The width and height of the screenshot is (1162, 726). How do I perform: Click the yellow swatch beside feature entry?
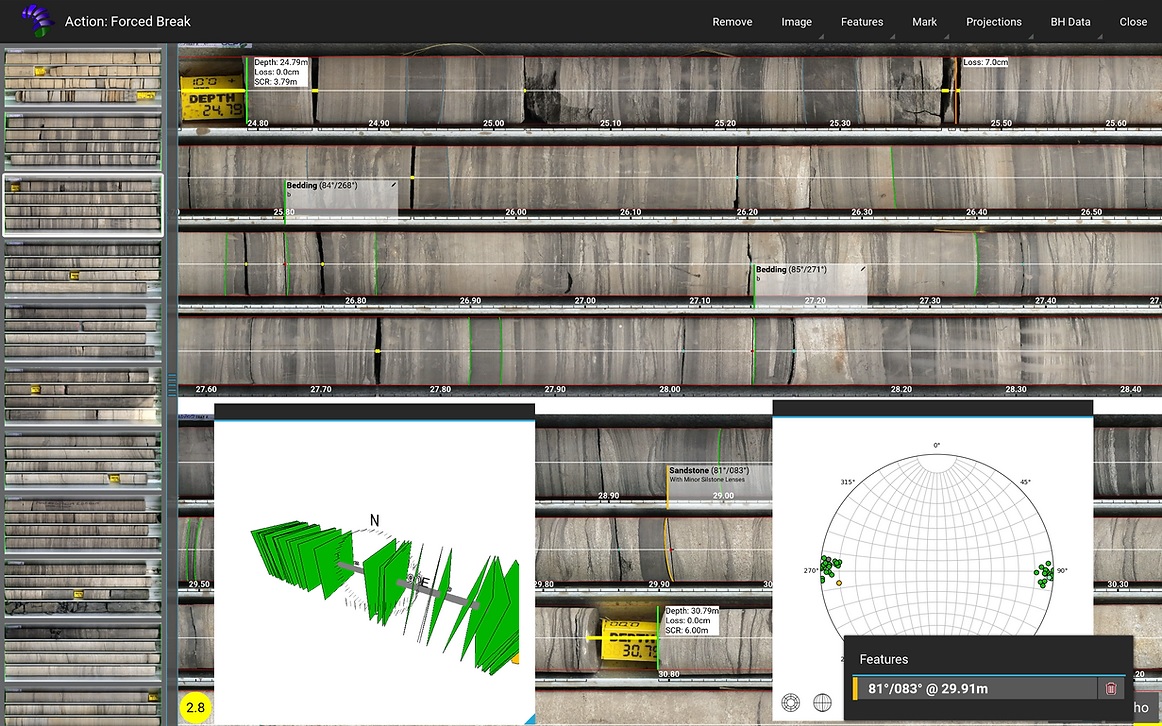click(x=855, y=688)
